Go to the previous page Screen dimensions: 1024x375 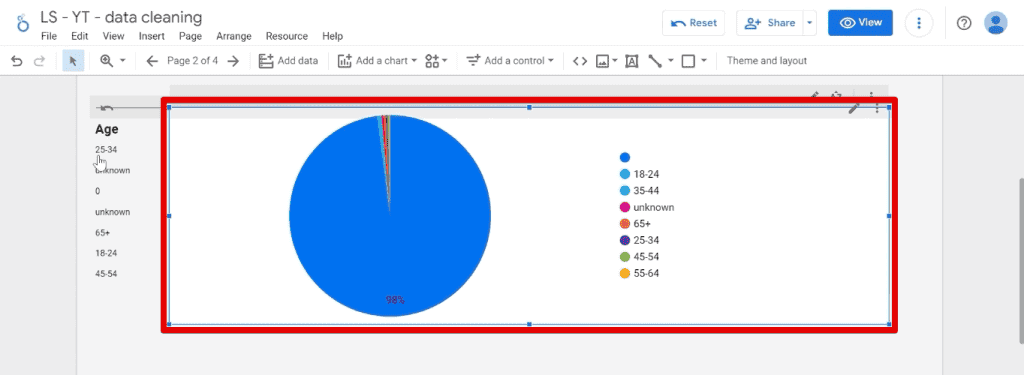tap(152, 61)
